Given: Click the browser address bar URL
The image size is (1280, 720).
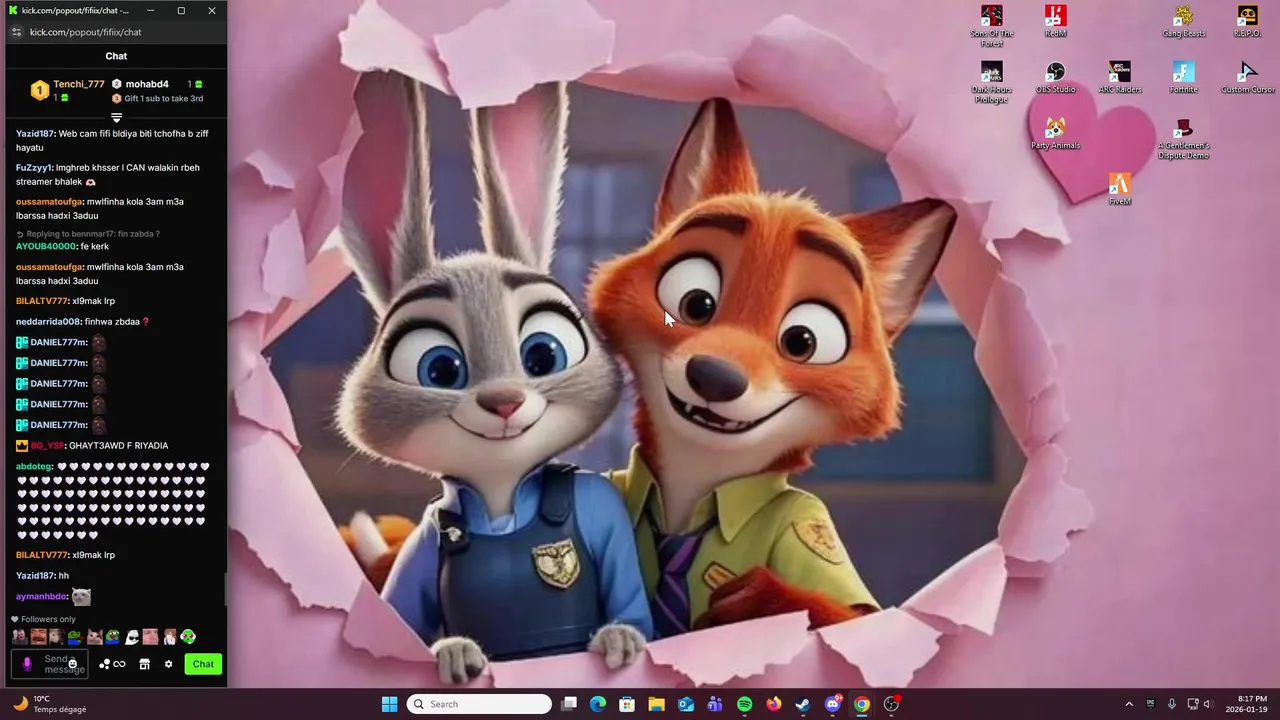Looking at the screenshot, I should tap(86, 32).
